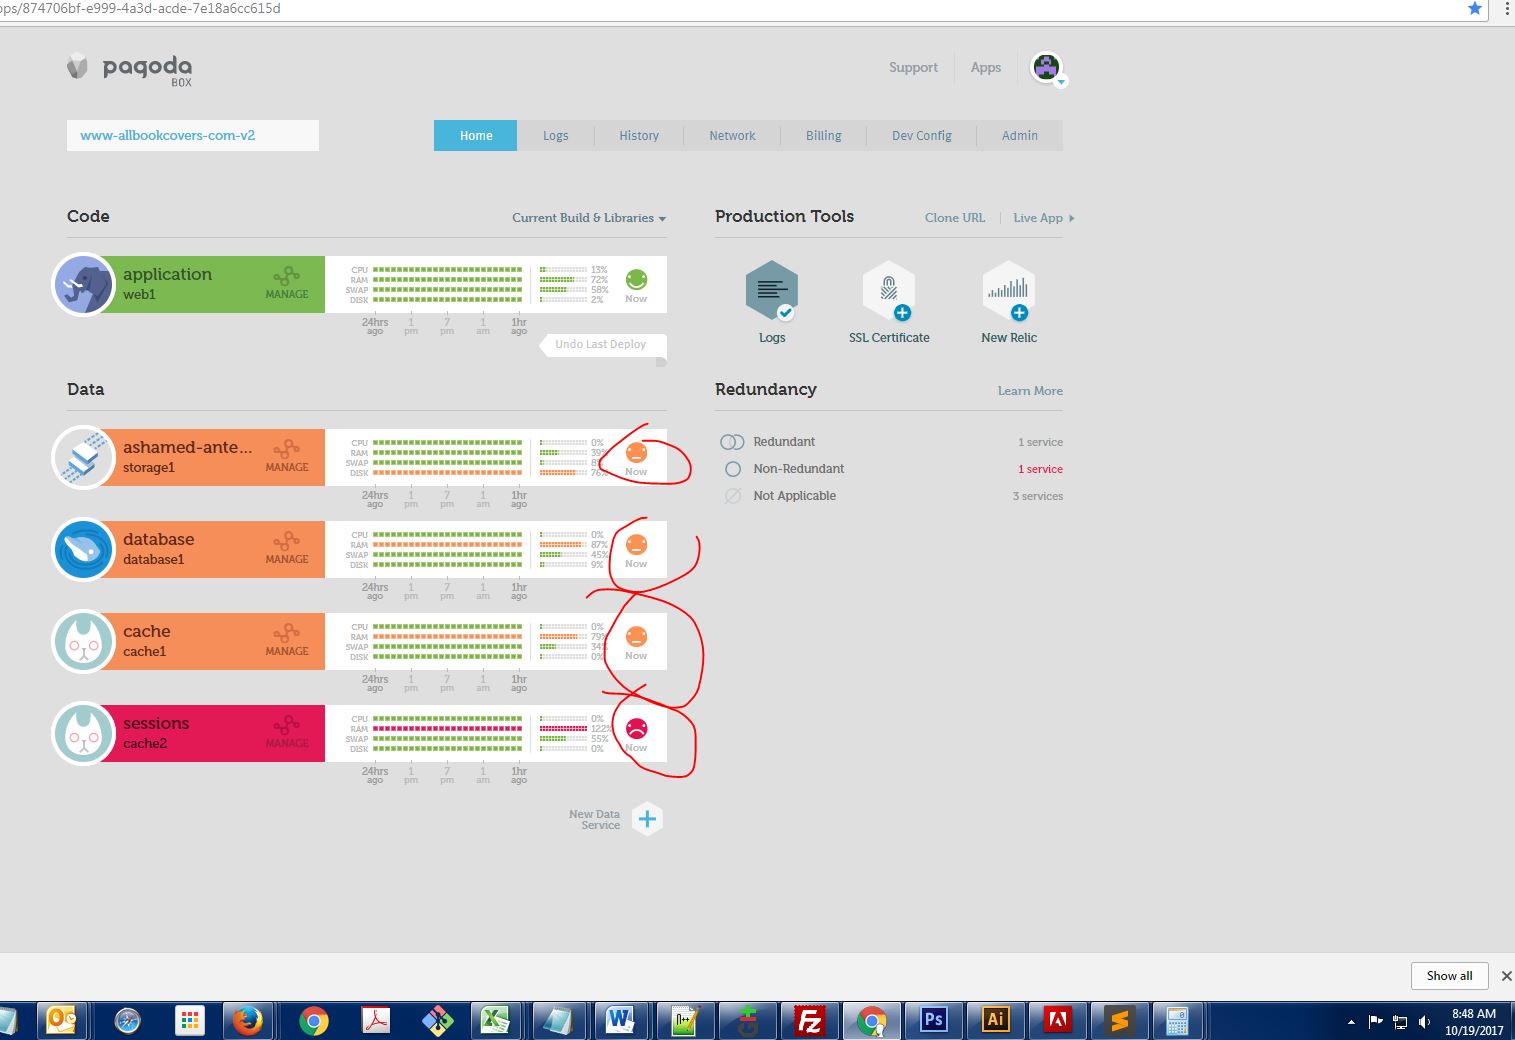
Task: Click the cache2 usage history graph
Action: point(448,734)
